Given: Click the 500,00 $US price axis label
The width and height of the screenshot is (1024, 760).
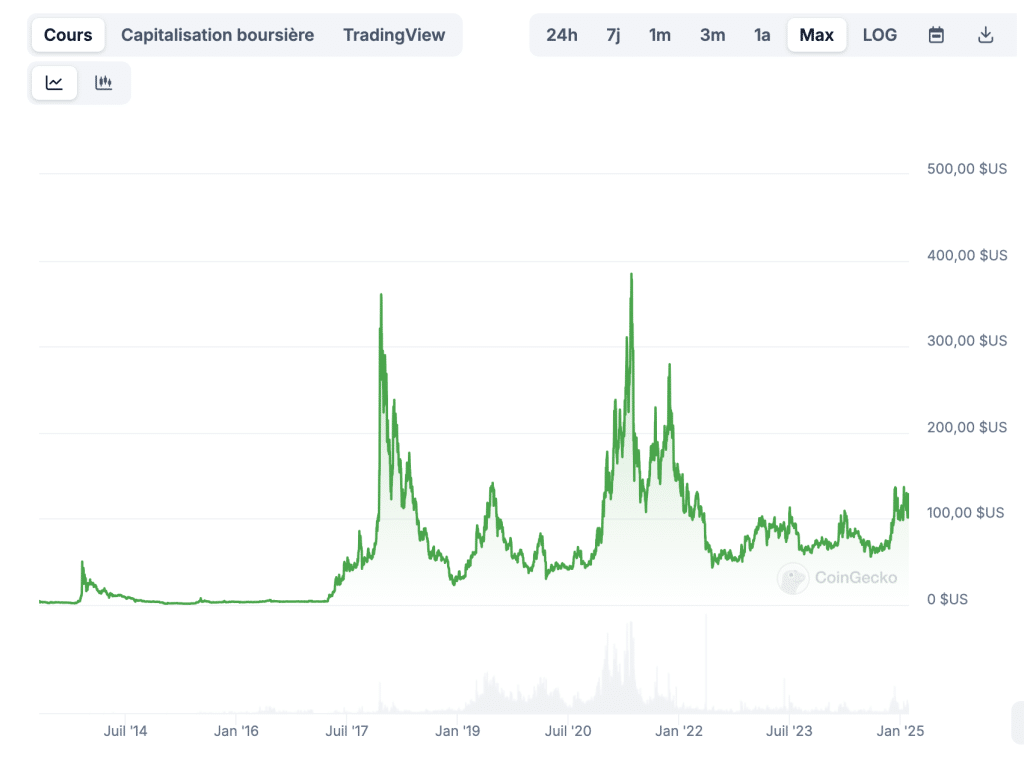Looking at the screenshot, I should coord(965,169).
